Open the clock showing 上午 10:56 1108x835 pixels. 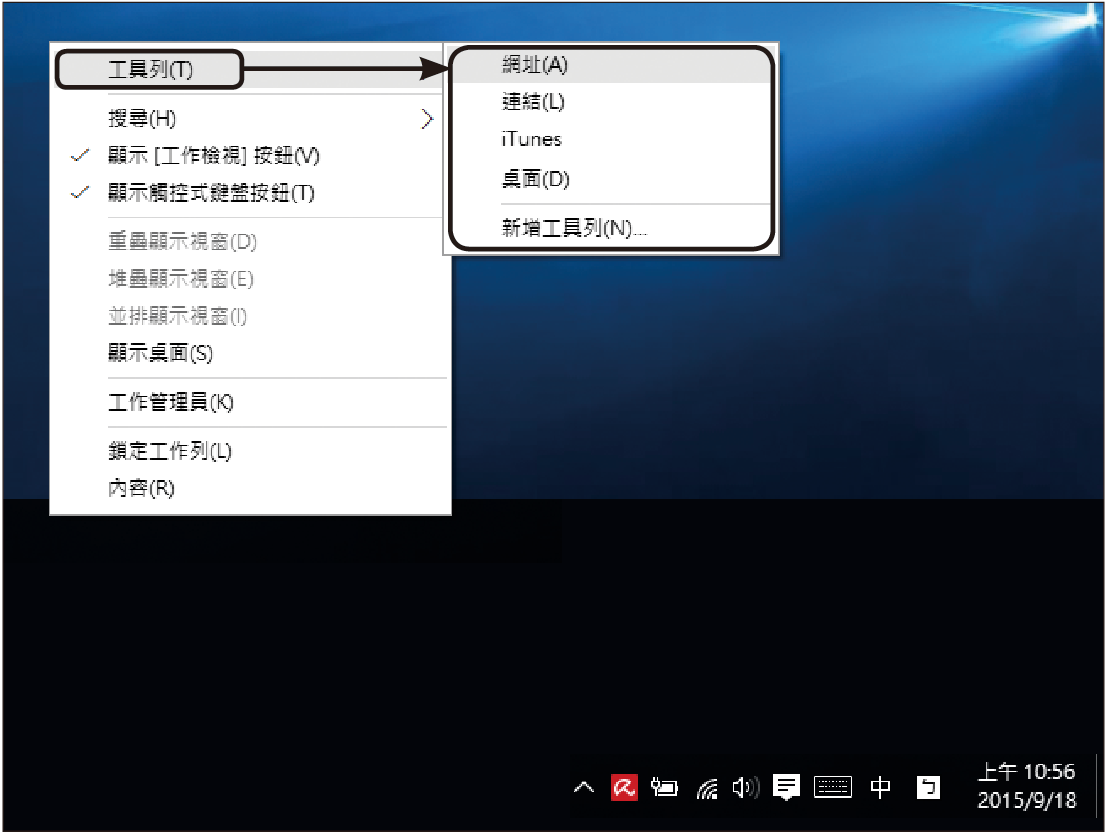click(1026, 786)
